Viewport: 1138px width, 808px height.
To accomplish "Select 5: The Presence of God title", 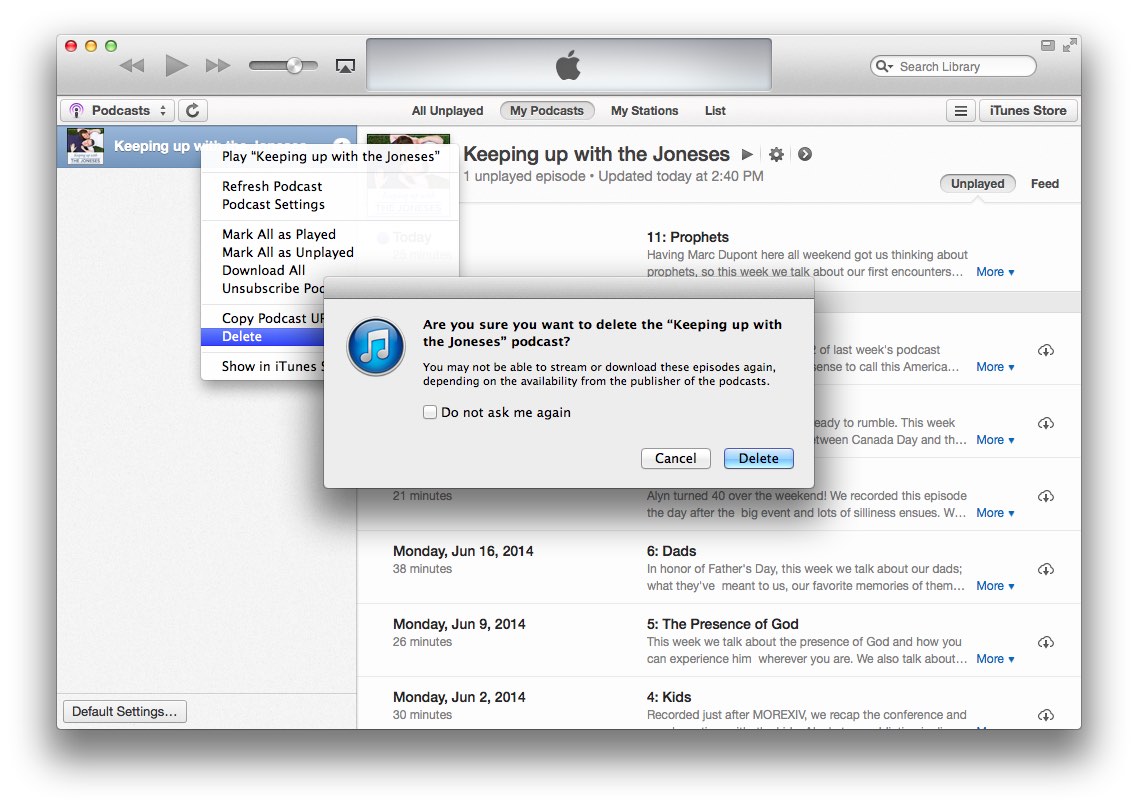I will [x=723, y=624].
